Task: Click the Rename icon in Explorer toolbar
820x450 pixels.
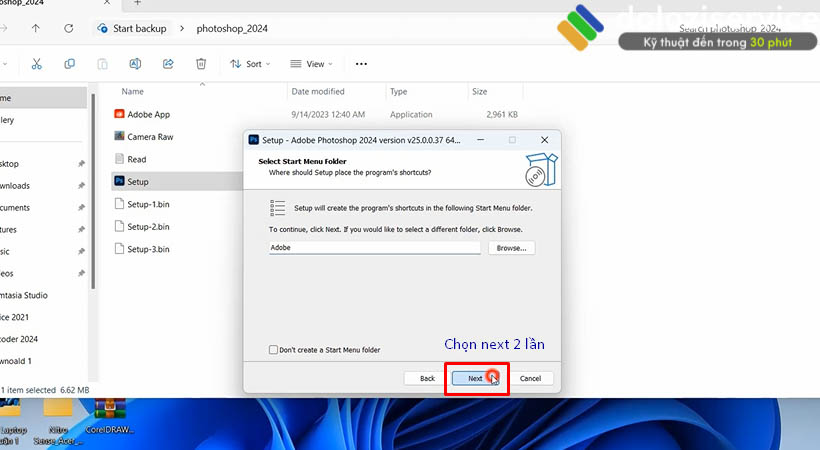Action: point(135,64)
